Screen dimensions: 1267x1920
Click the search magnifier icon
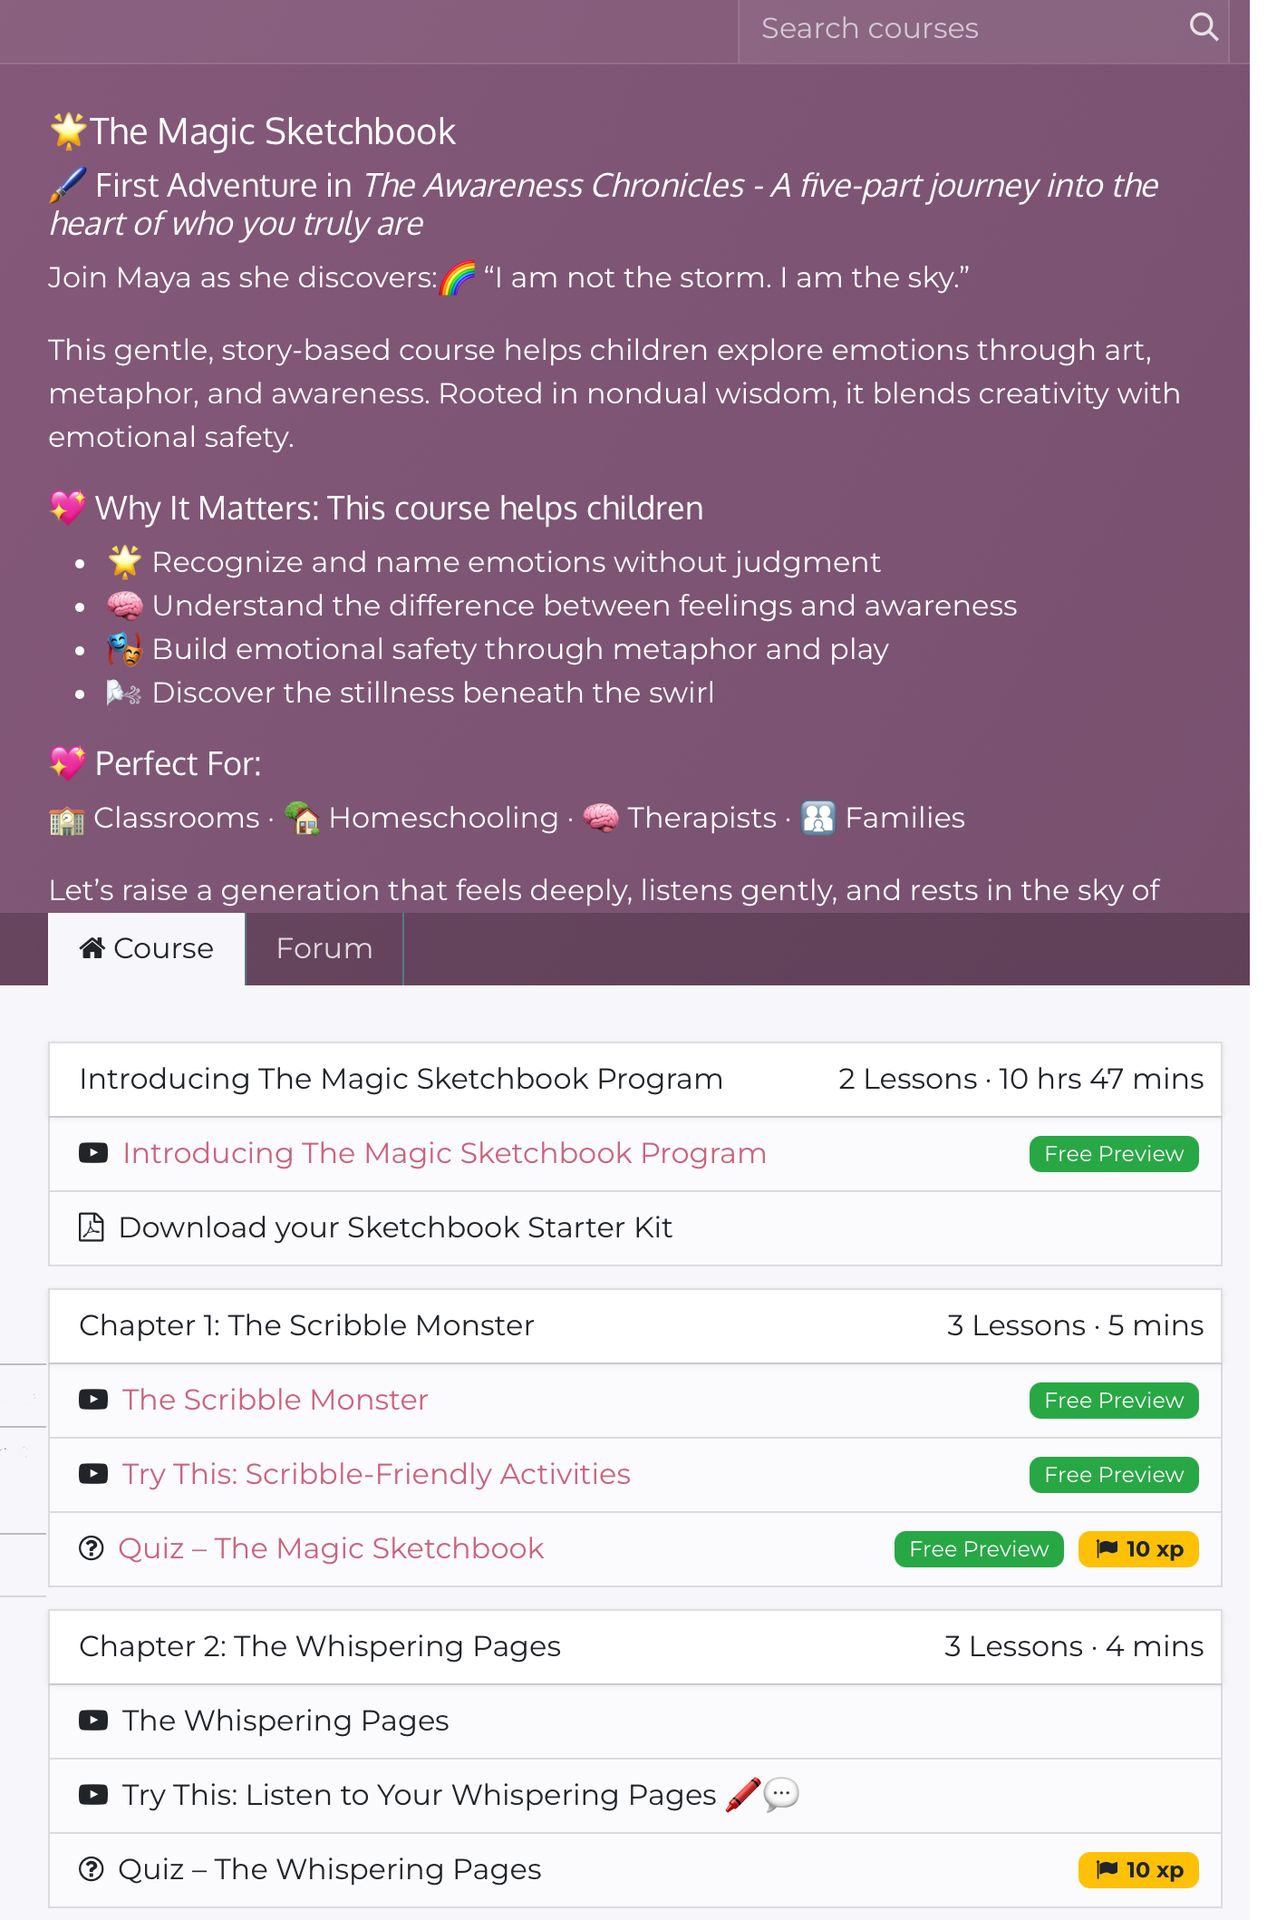[x=1203, y=27]
